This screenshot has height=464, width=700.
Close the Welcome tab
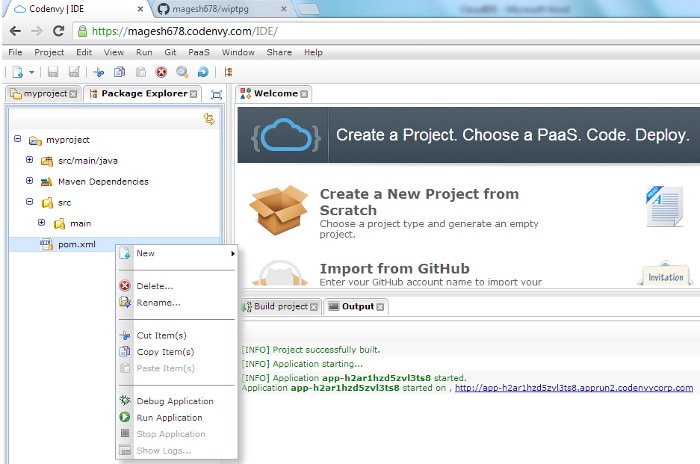point(304,94)
